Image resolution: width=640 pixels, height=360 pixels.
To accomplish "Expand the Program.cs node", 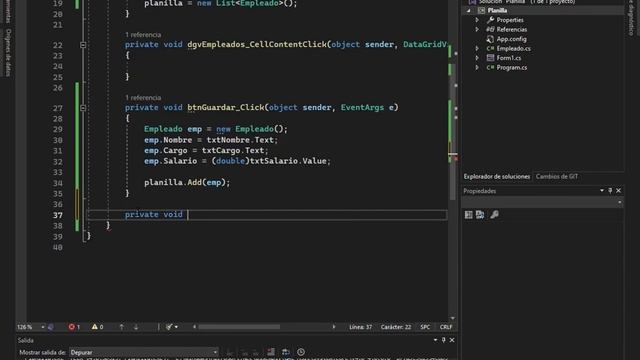I will point(477,67).
